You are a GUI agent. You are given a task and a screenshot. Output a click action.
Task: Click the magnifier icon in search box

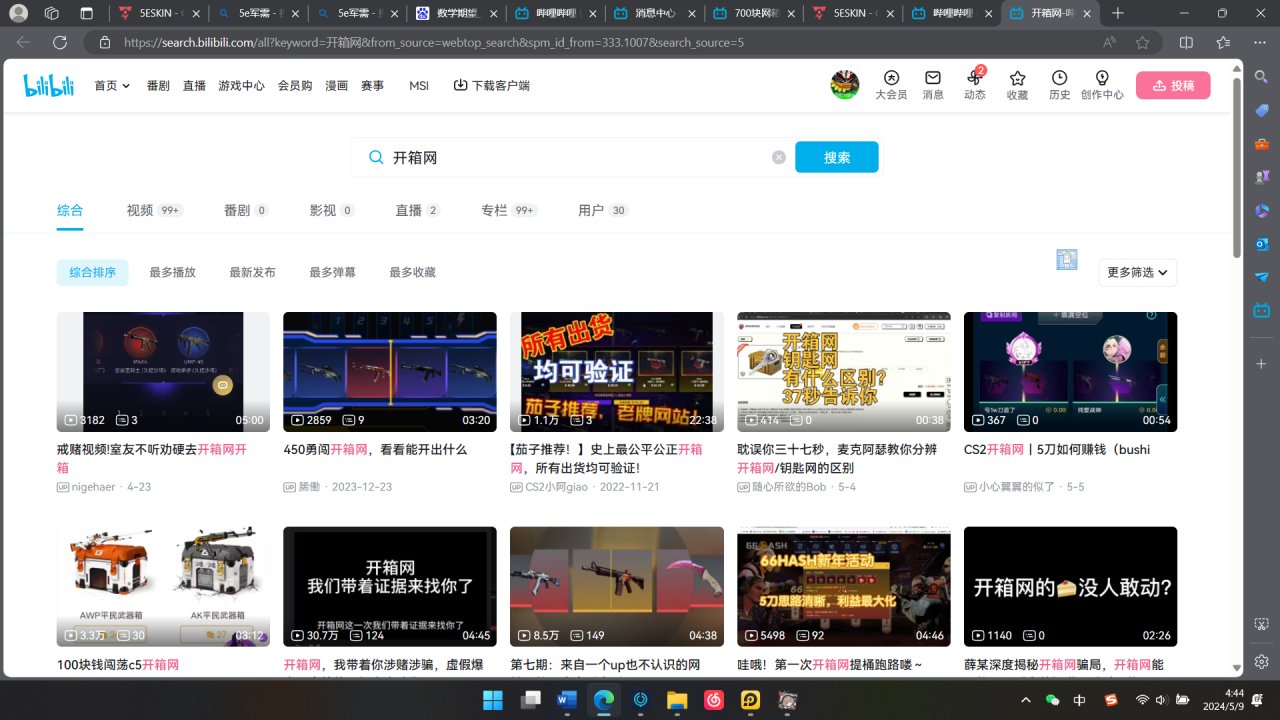pos(376,157)
